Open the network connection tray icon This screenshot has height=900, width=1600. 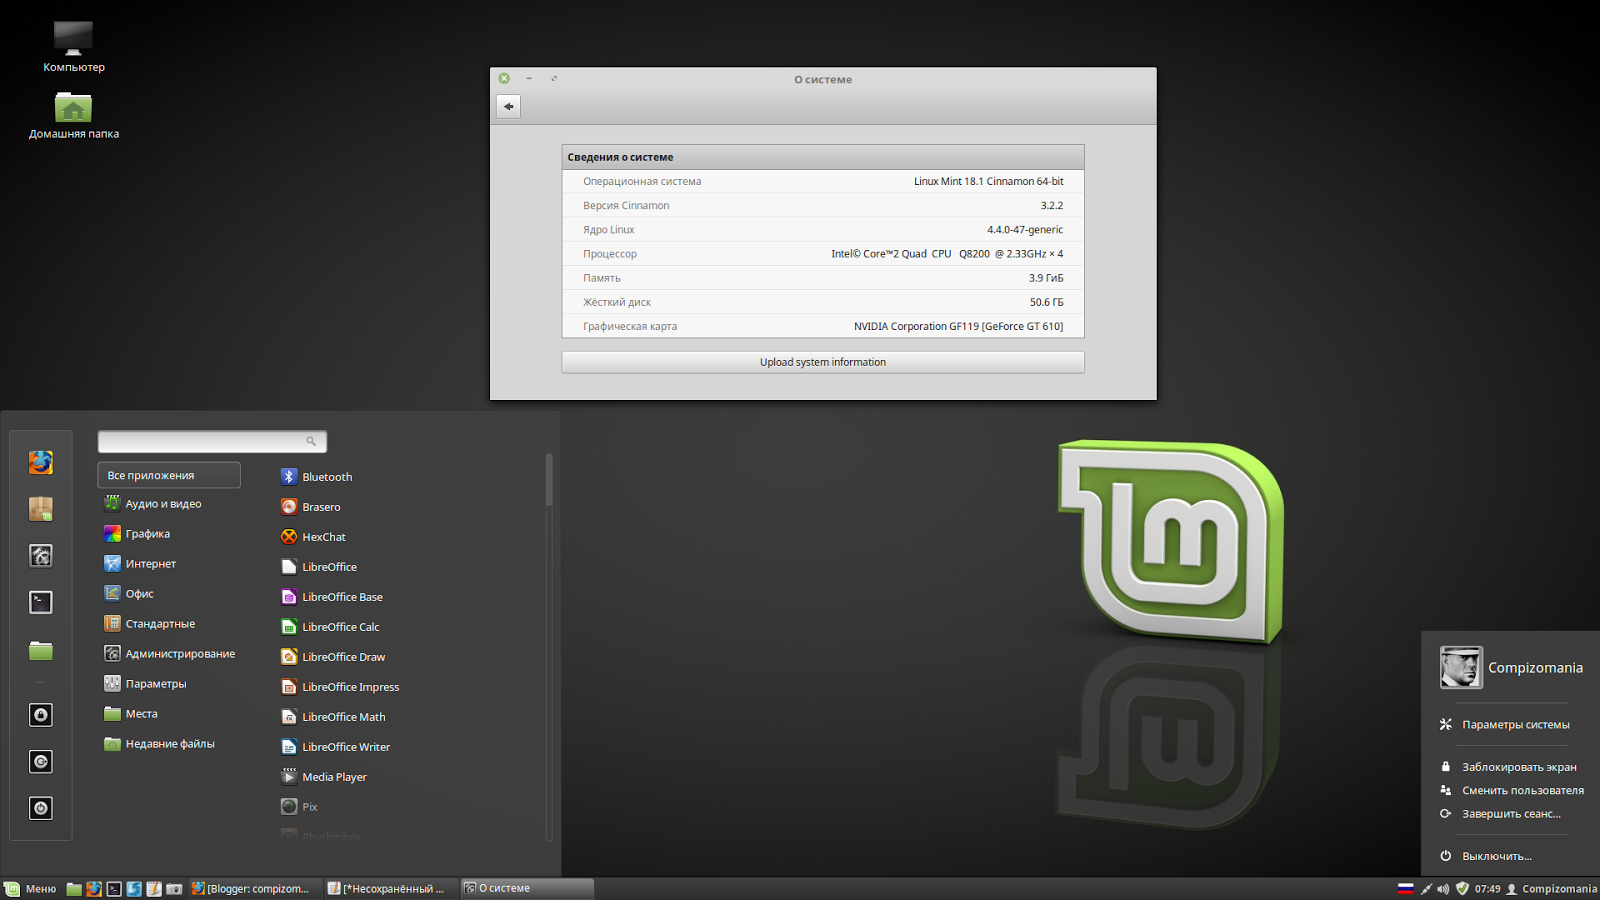point(1426,888)
